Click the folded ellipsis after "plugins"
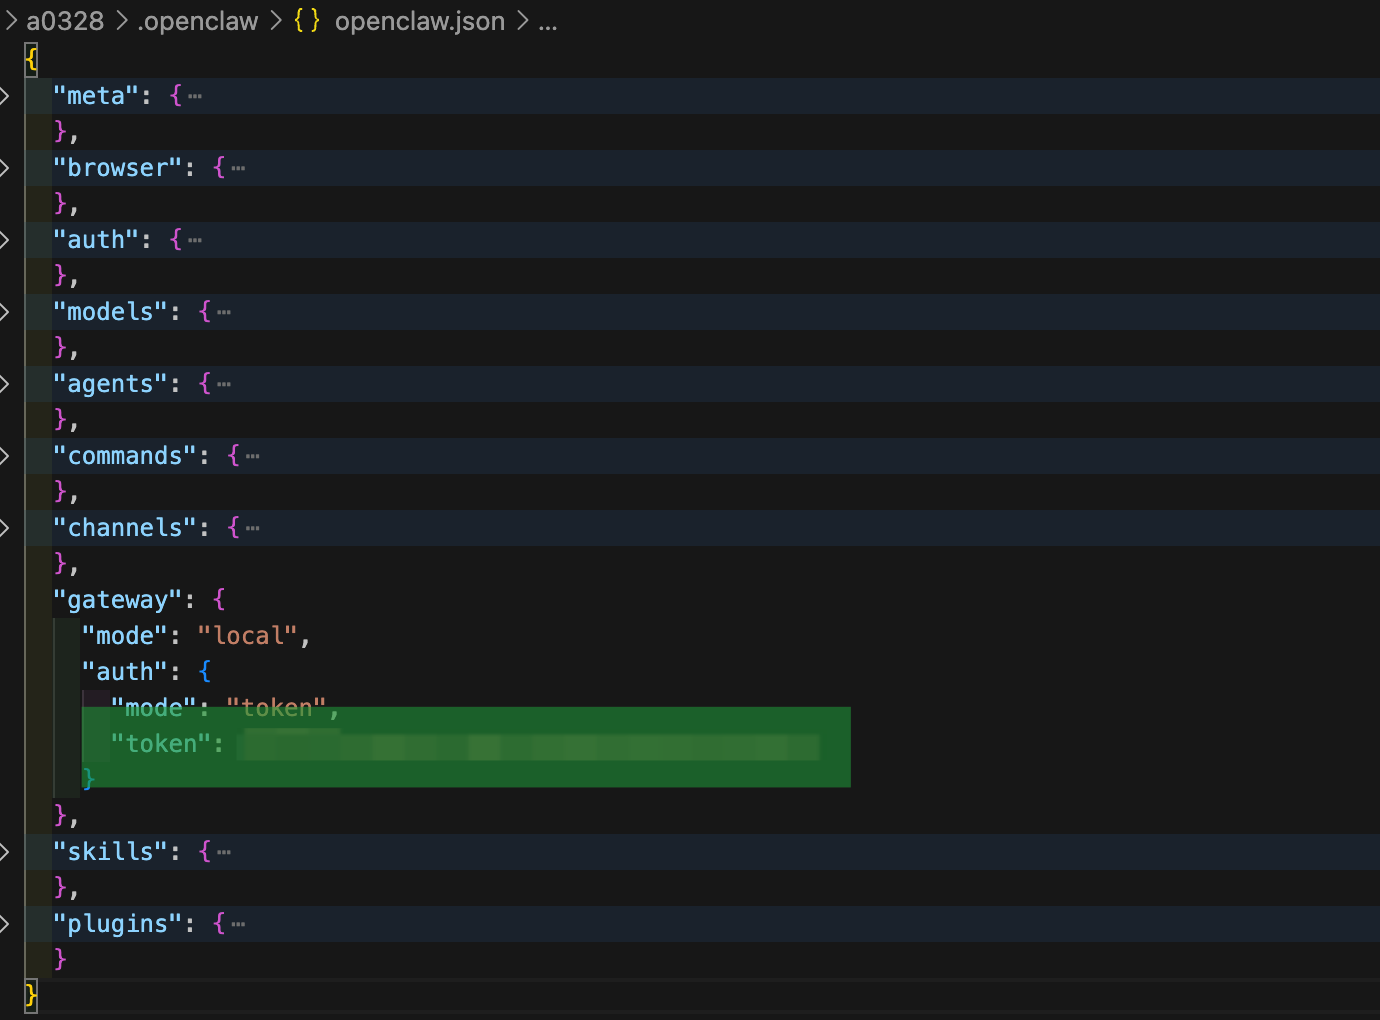Viewport: 1380px width, 1020px height. [x=238, y=925]
